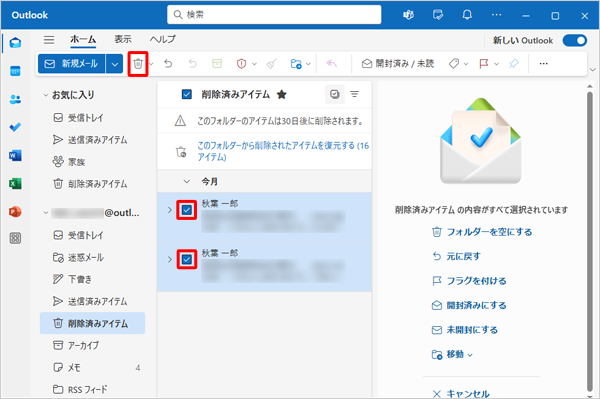The image size is (600, 399).
Task: Click the recover deleted items link
Action: point(283,151)
